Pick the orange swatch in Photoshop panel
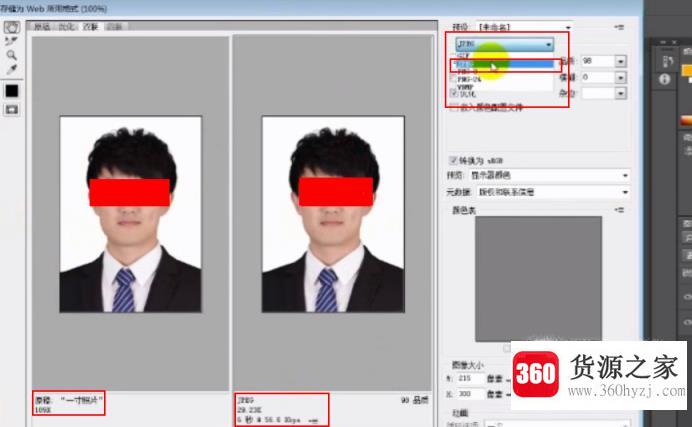The image size is (692, 427). coord(687,70)
